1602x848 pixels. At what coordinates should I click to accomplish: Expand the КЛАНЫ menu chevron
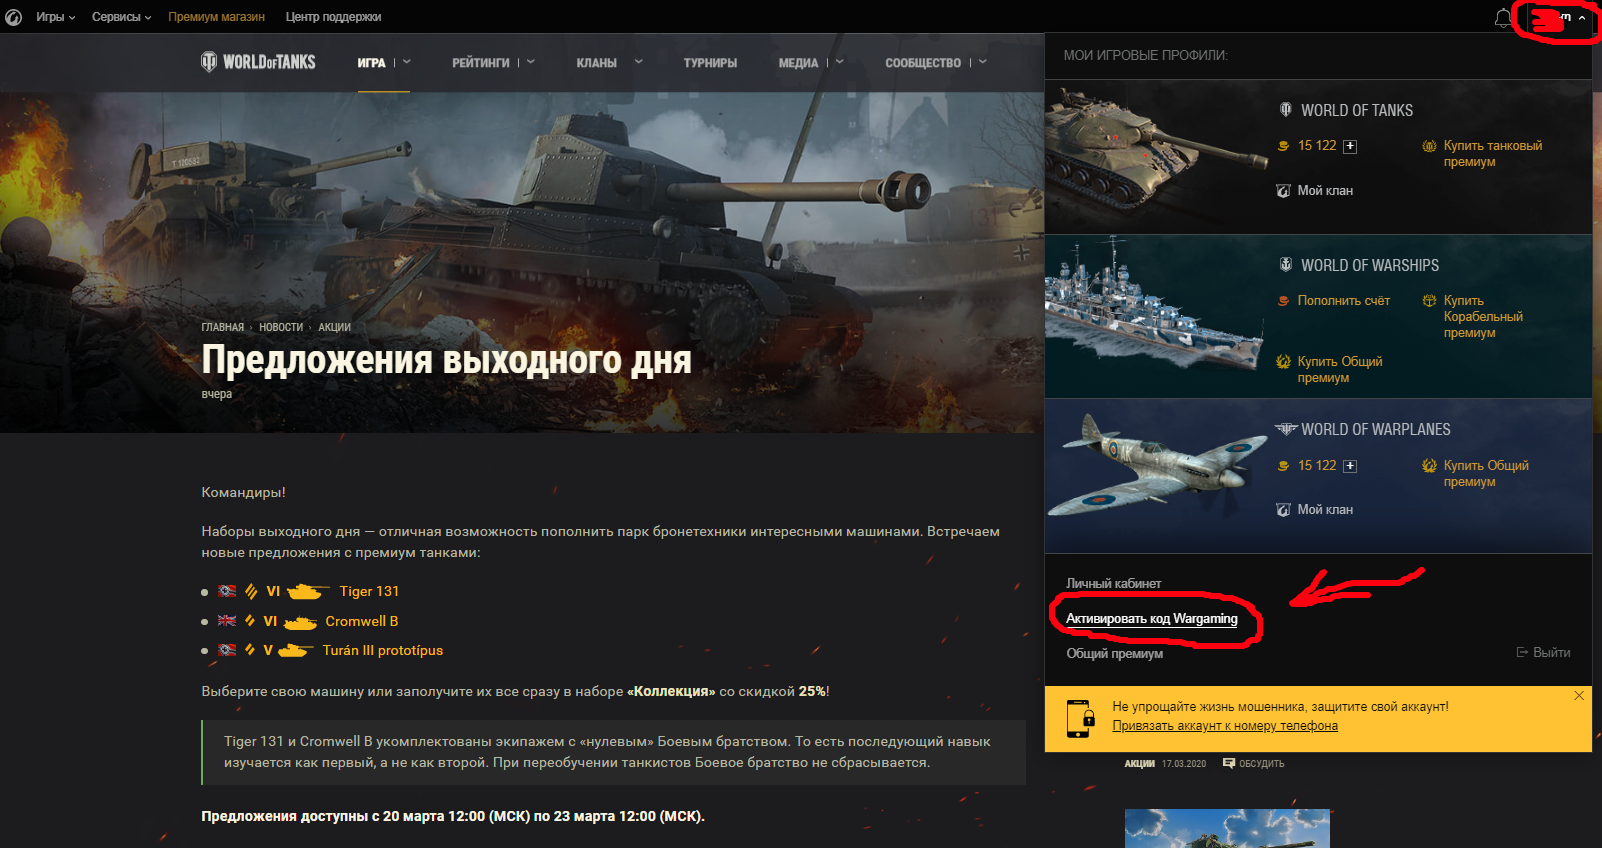point(639,62)
